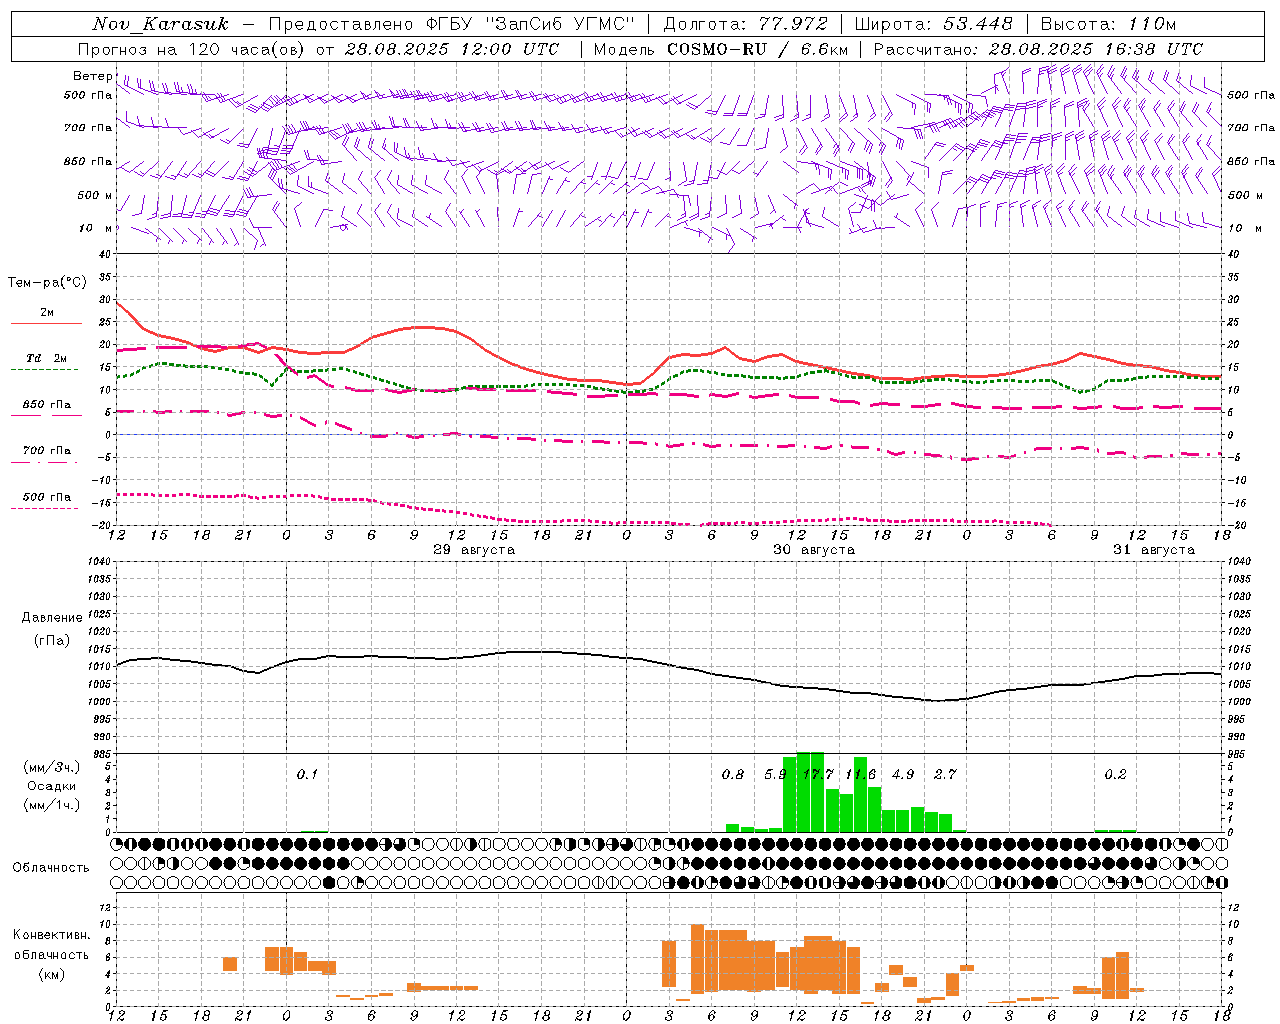
Task: Click the Широта: 53.448 value
Action: click(934, 24)
